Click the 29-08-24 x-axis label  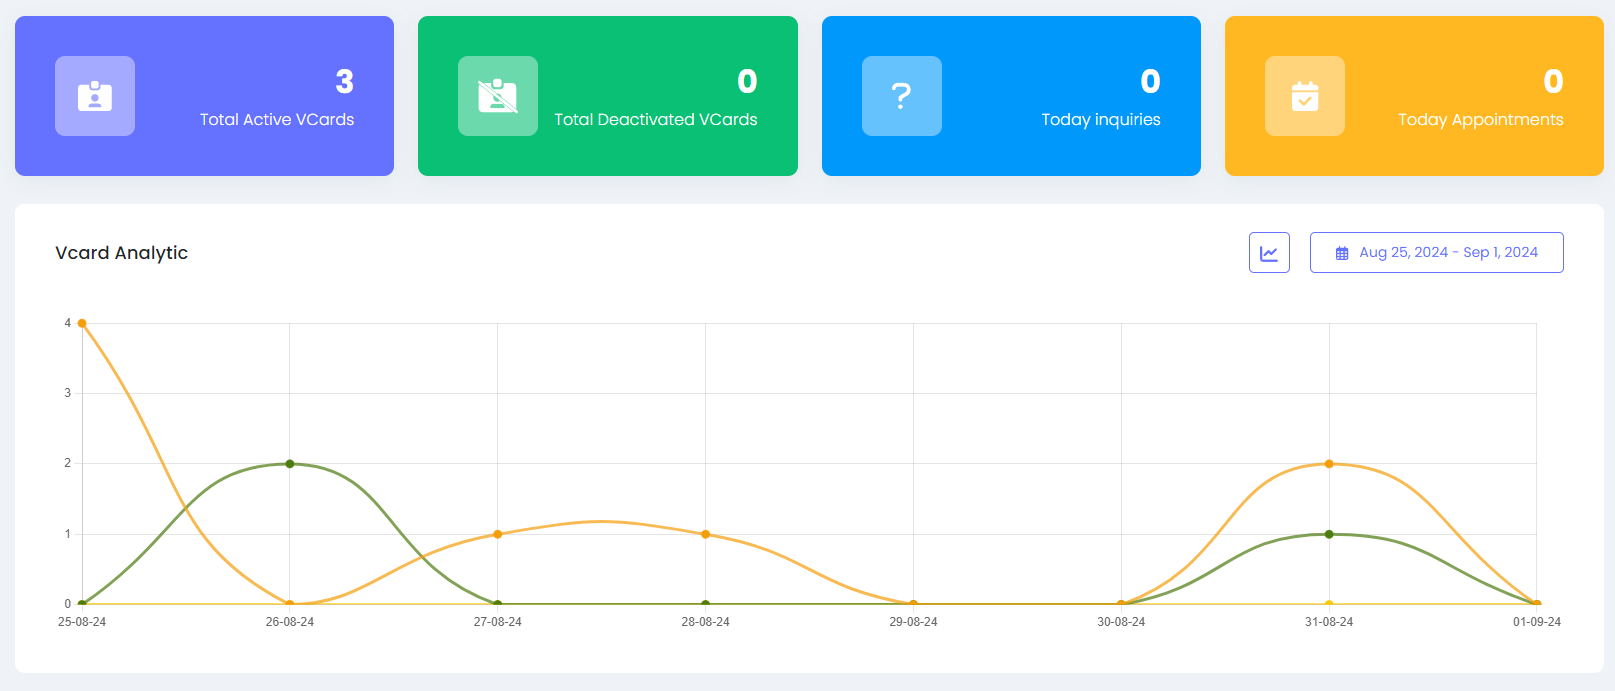click(x=913, y=622)
